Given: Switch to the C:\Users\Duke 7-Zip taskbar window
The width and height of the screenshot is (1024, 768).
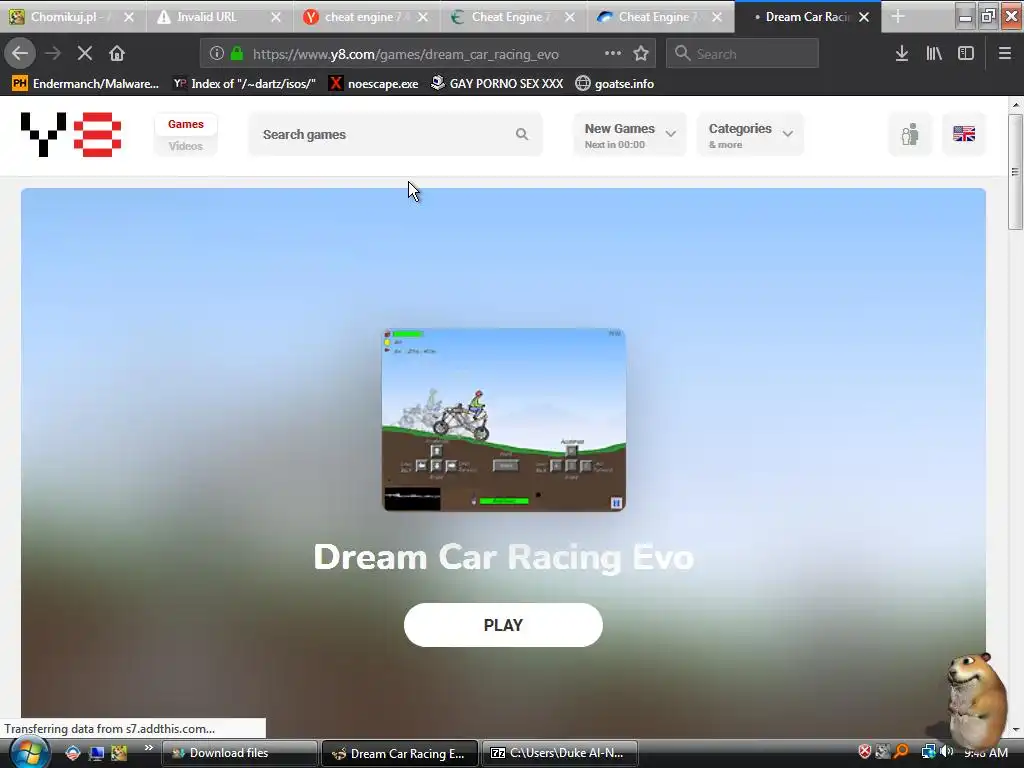Looking at the screenshot, I should [559, 753].
